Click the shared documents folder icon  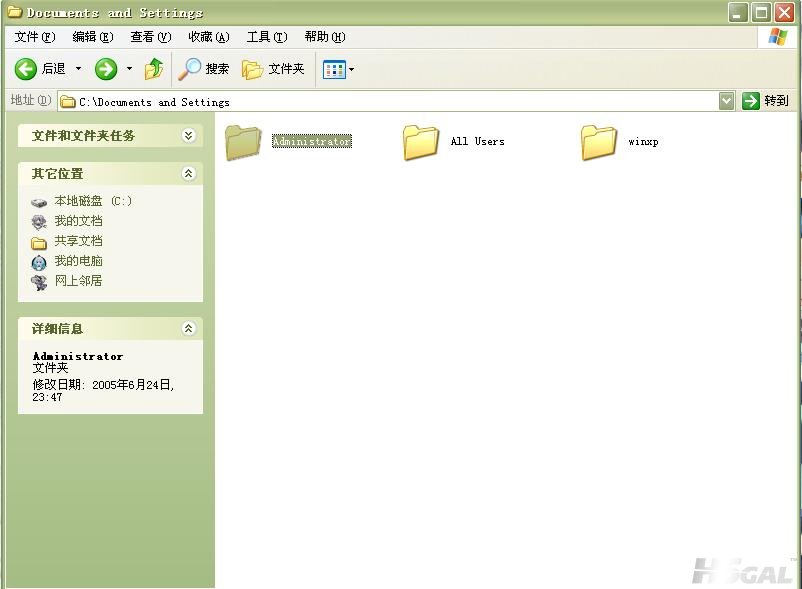click(39, 242)
